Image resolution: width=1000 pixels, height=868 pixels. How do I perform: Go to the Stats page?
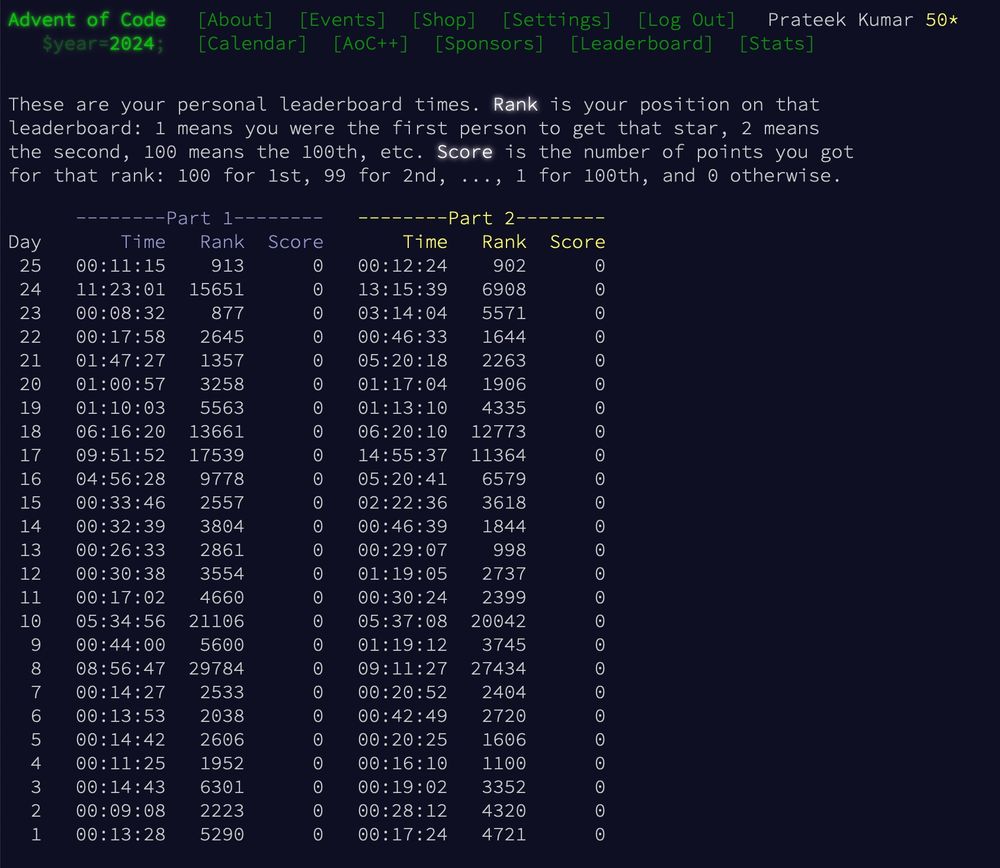coord(775,43)
